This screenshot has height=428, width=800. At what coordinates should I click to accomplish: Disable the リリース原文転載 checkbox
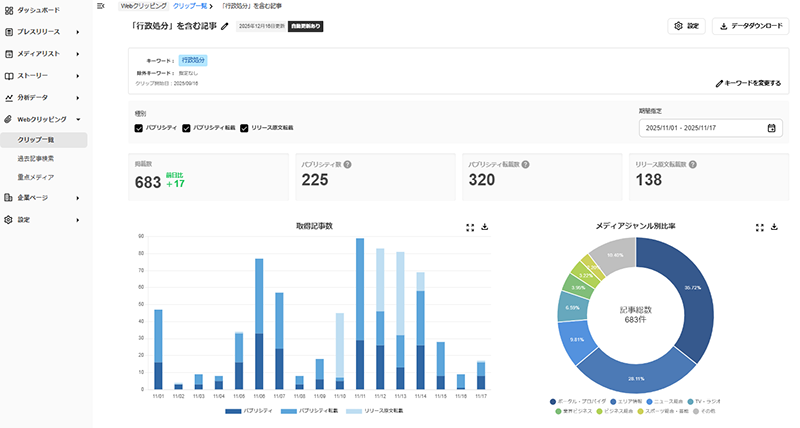[x=243, y=128]
